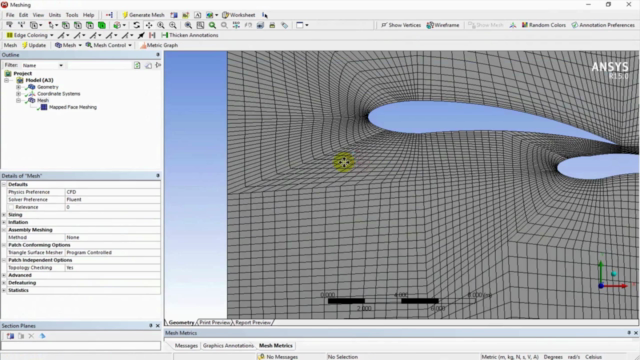
Task: Open the File menu
Action: tap(10, 15)
